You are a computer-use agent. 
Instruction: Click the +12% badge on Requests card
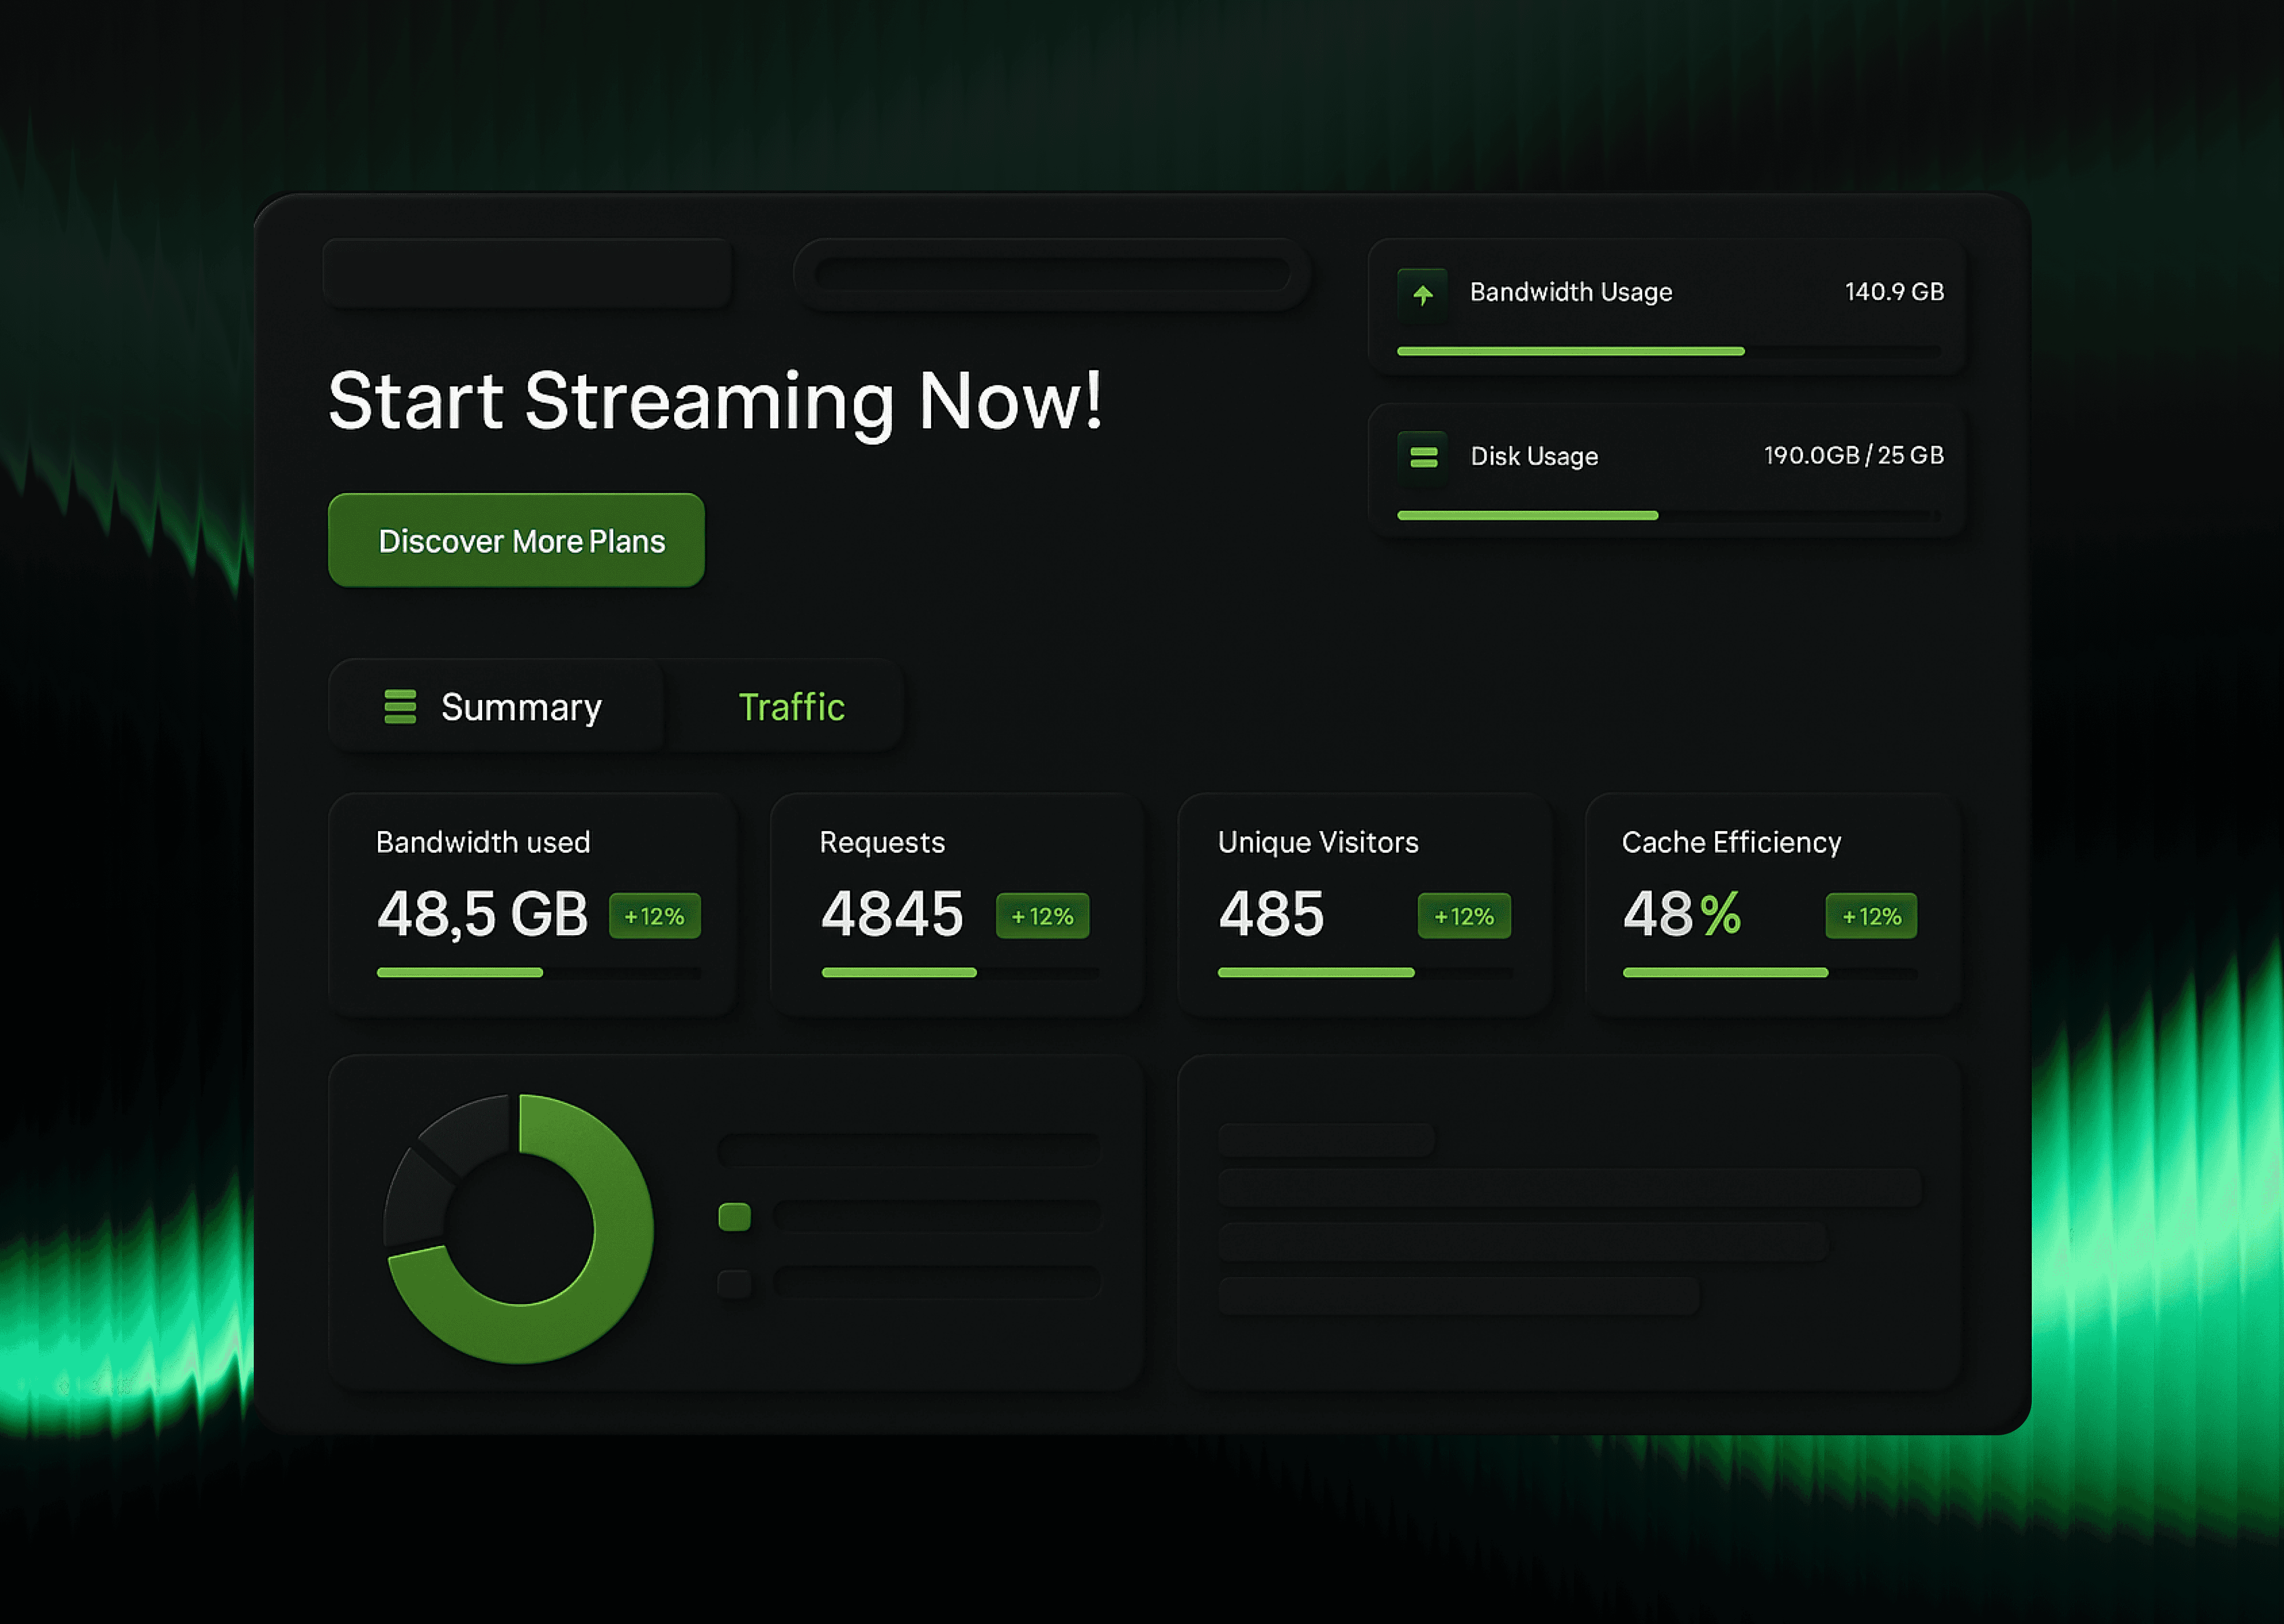point(1042,916)
